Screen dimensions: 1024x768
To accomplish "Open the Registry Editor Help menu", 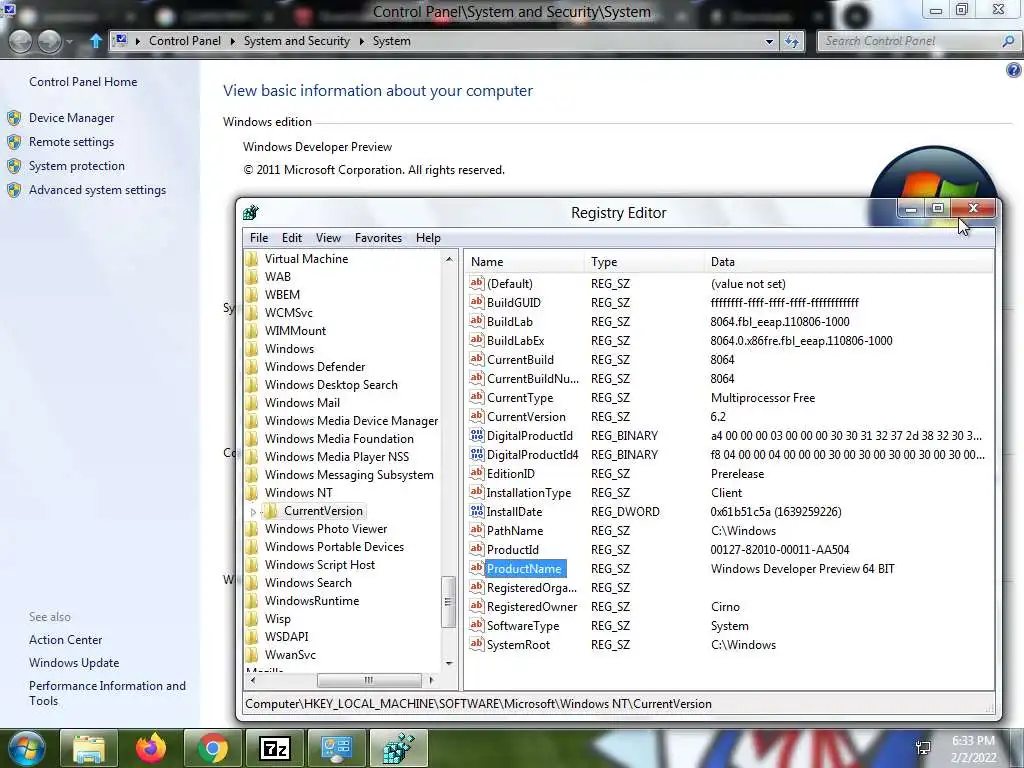I will [428, 238].
